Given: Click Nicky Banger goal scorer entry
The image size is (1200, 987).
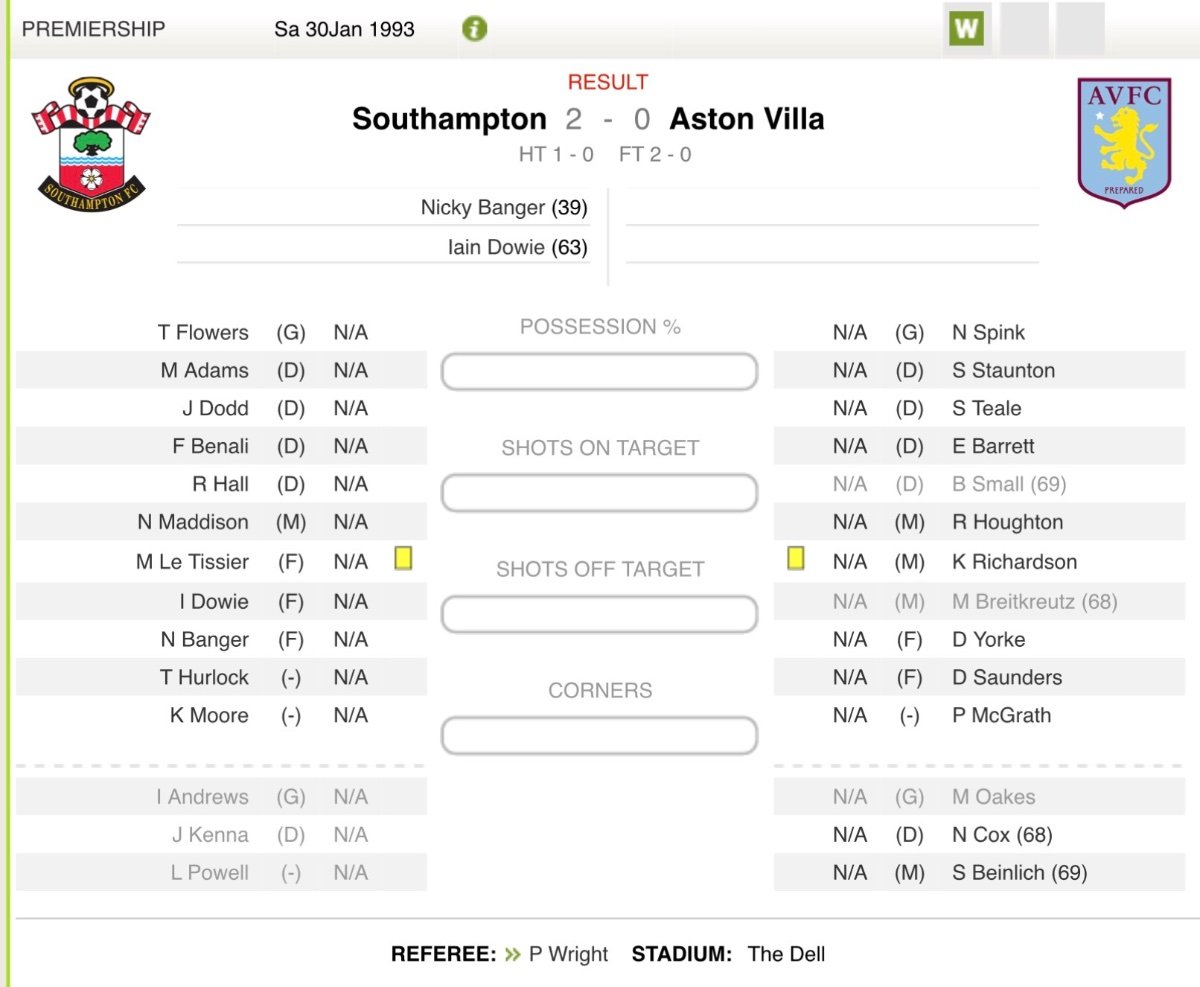Looking at the screenshot, I should [504, 208].
